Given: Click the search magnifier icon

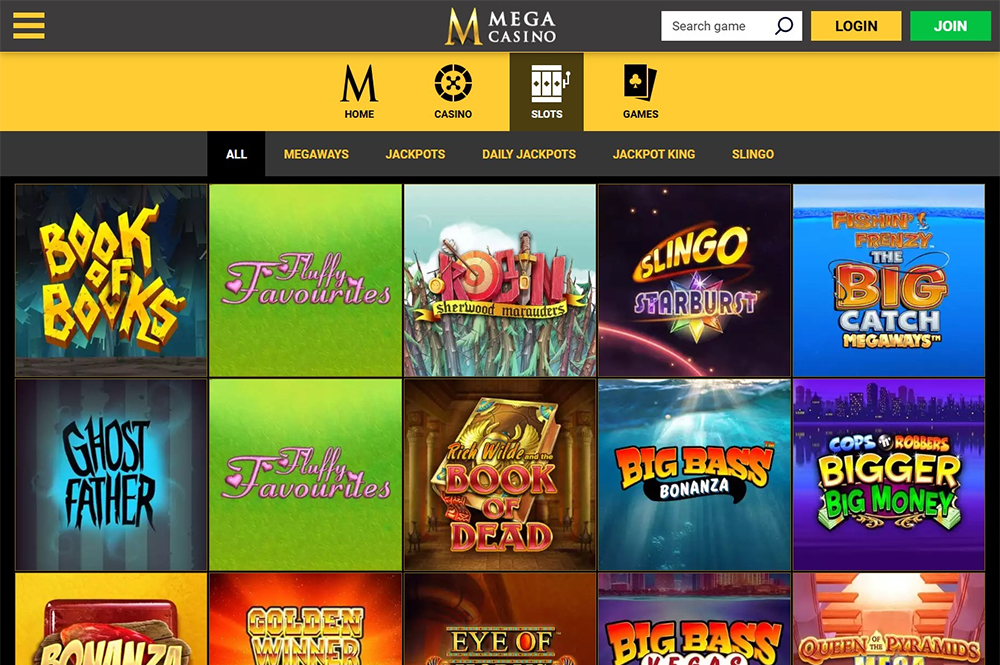Looking at the screenshot, I should pos(784,26).
